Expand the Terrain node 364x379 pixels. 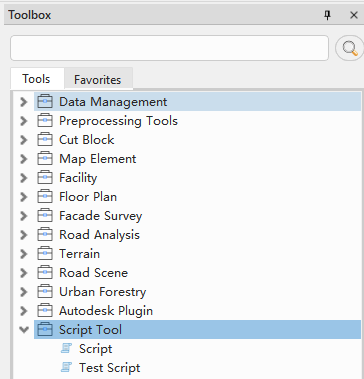point(24,254)
